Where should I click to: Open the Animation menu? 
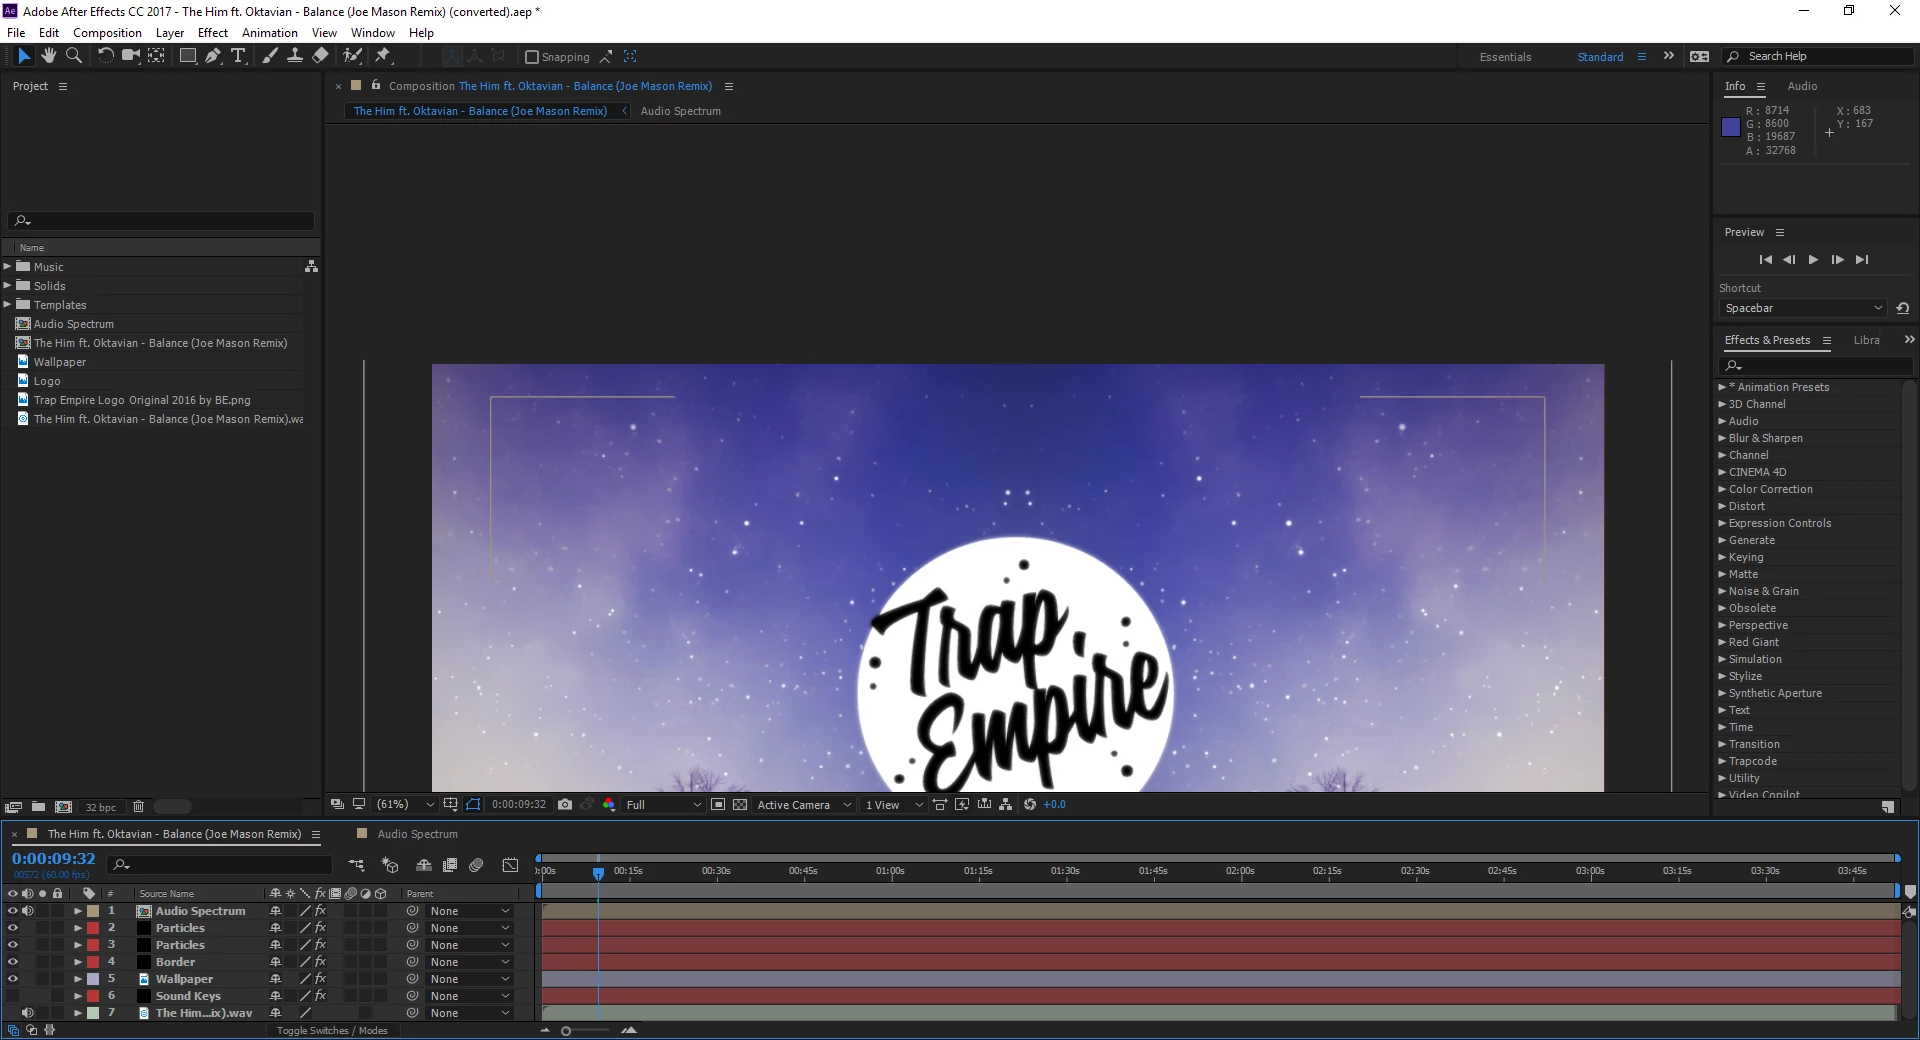coord(270,33)
